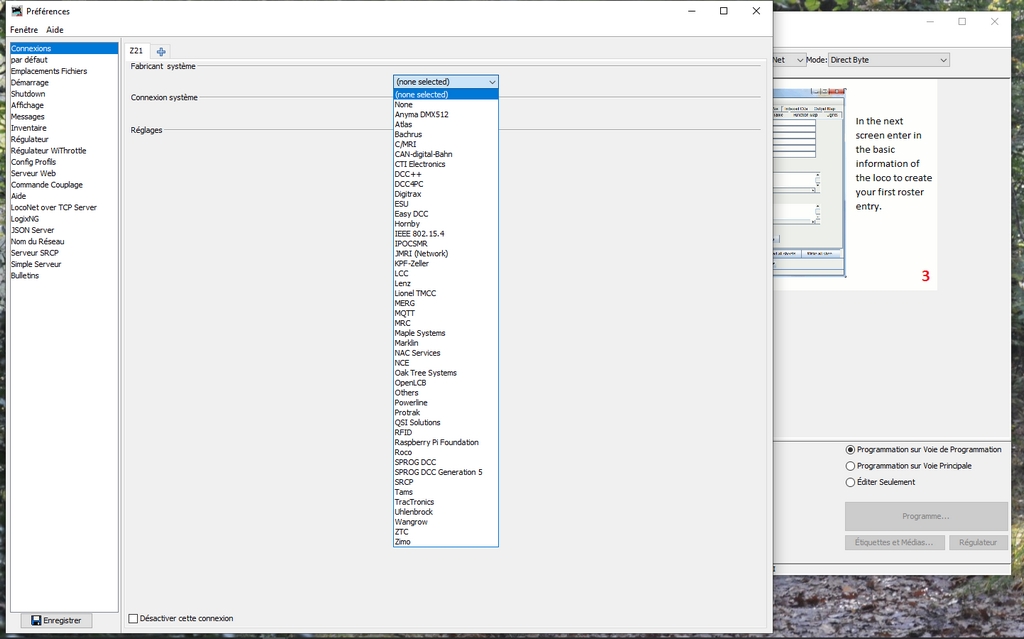Choose DCC++ from manufacturer list
Screen dimensions: 1024x639
pyautogui.click(x=445, y=174)
